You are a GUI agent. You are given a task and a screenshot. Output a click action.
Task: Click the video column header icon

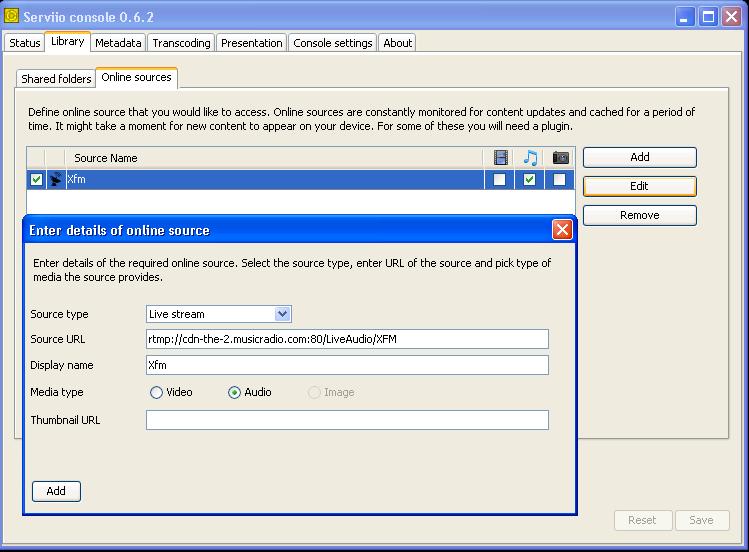click(x=501, y=158)
